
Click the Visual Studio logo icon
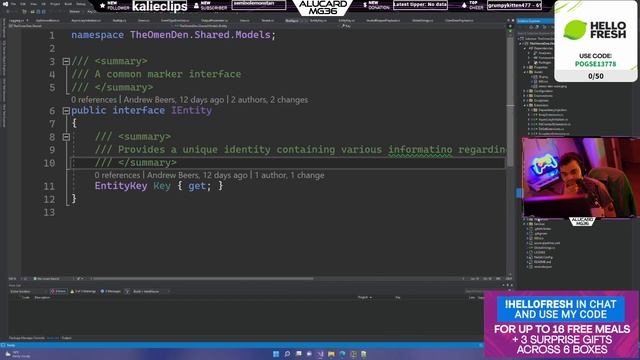tap(5, 4)
